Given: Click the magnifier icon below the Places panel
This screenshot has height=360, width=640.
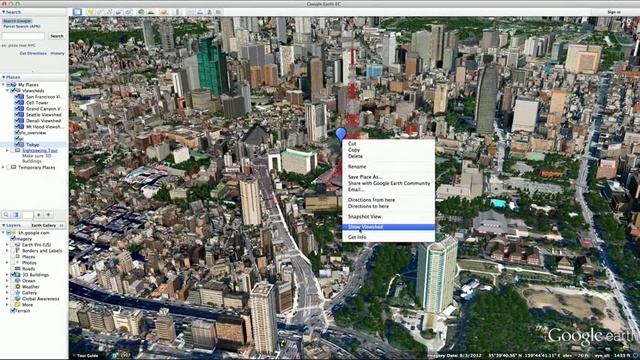Looking at the screenshot, I should point(6,214).
